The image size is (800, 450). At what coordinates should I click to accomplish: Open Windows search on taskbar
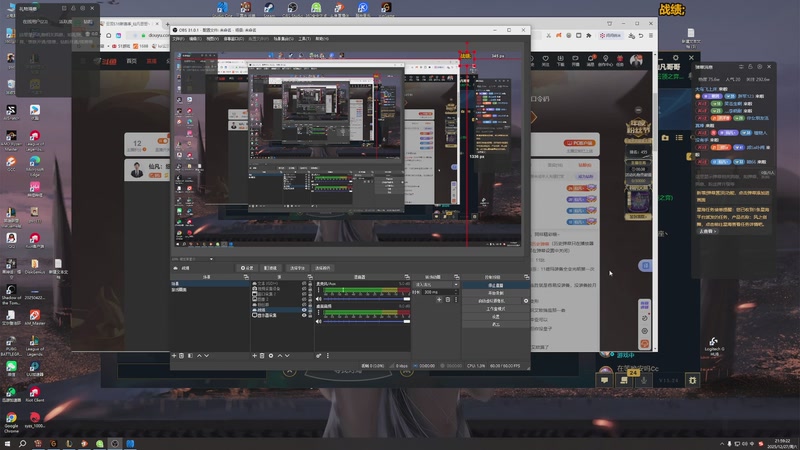[x=22, y=443]
